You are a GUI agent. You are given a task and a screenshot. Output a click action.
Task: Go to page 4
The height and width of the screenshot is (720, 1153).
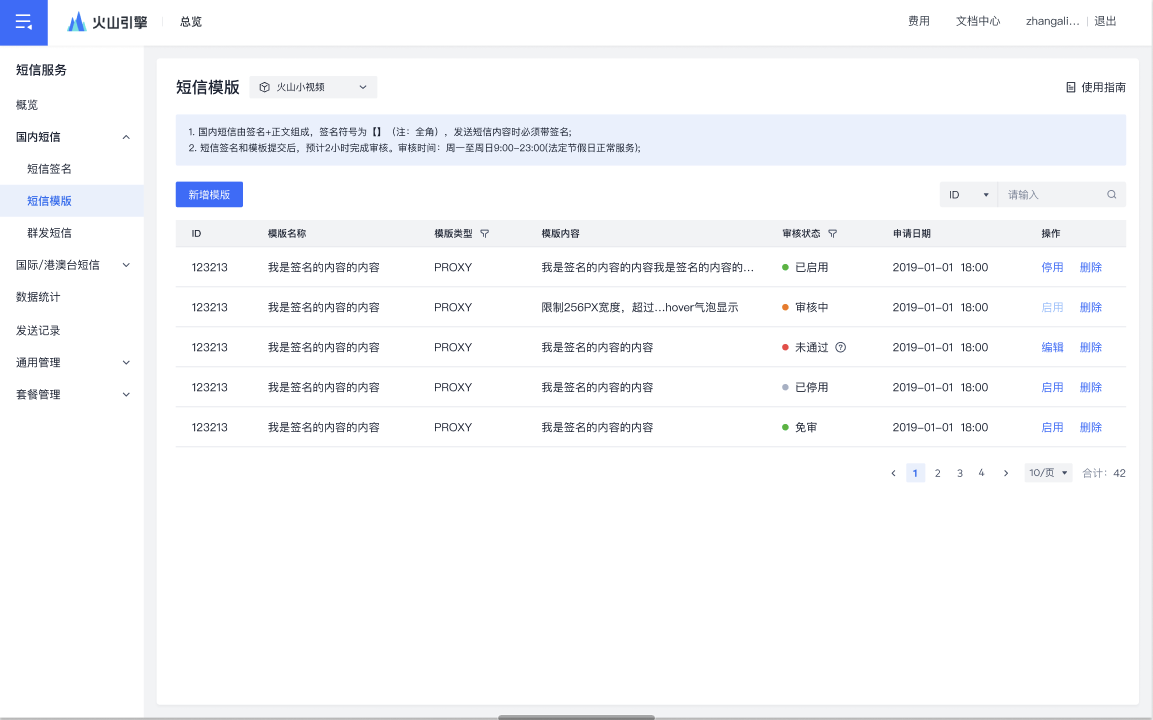click(x=981, y=474)
